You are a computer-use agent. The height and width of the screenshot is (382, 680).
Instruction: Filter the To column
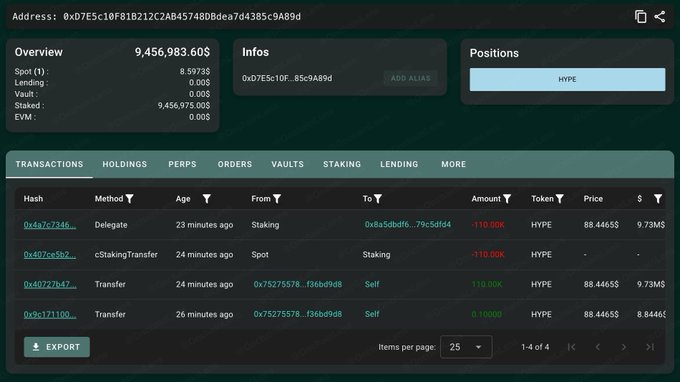click(378, 199)
